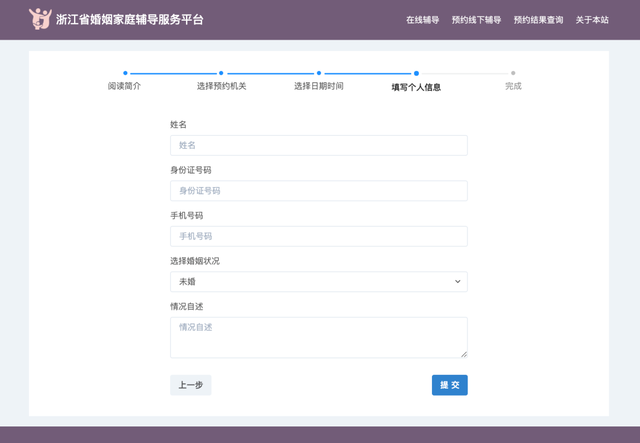Focus the 身份证号码 input field
Screen dimensions: 640x443
coord(319,191)
